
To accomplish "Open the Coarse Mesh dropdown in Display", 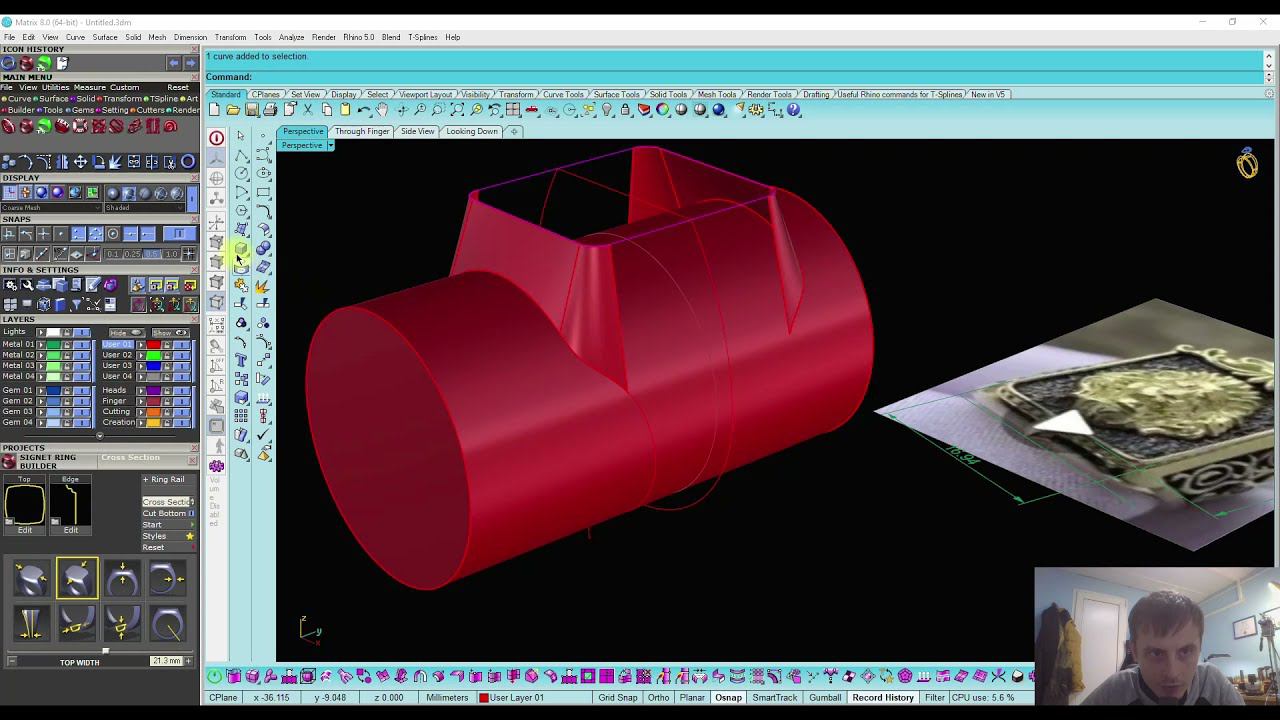I will pyautogui.click(x=52, y=208).
